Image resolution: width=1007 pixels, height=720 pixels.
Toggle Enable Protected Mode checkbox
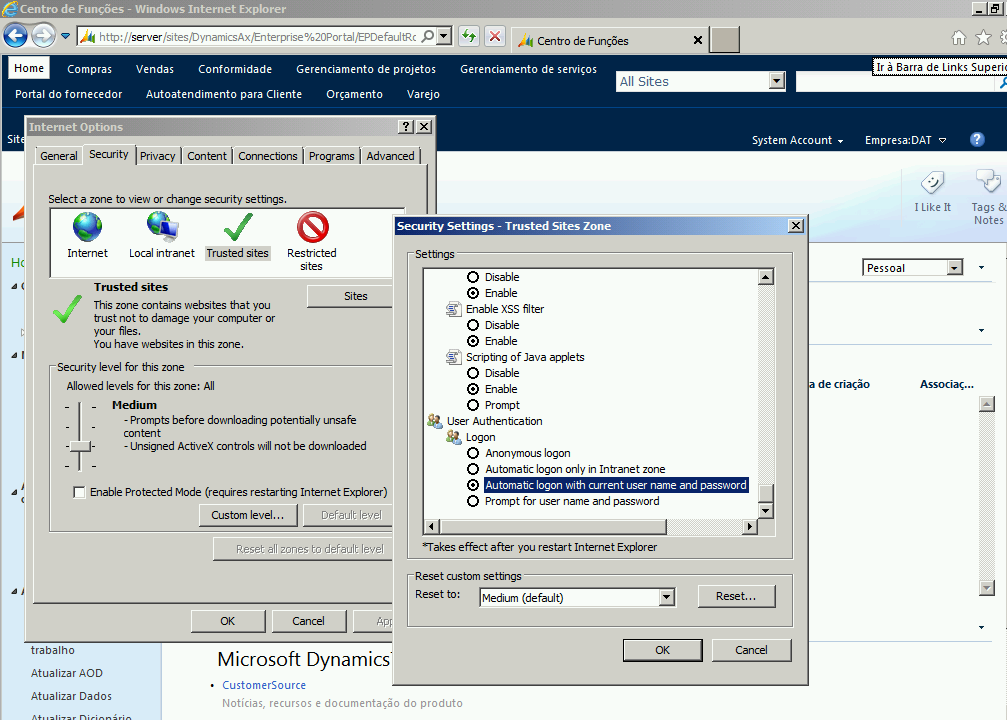tap(79, 492)
